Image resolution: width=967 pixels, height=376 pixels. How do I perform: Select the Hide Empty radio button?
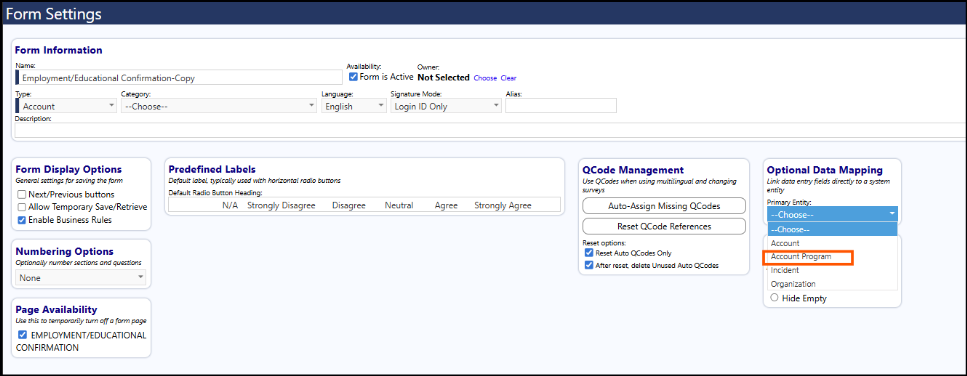click(x=775, y=298)
